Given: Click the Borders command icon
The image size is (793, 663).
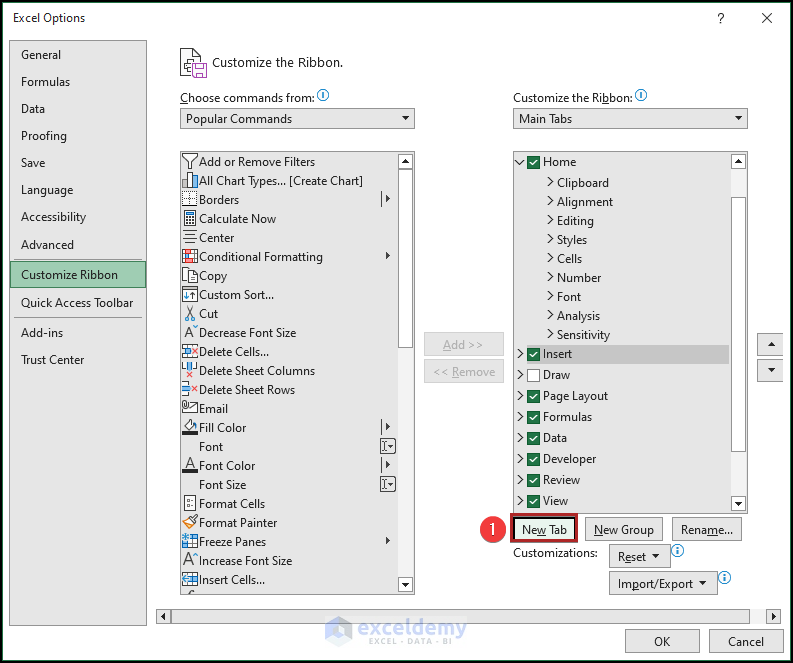Looking at the screenshot, I should pyautogui.click(x=189, y=199).
